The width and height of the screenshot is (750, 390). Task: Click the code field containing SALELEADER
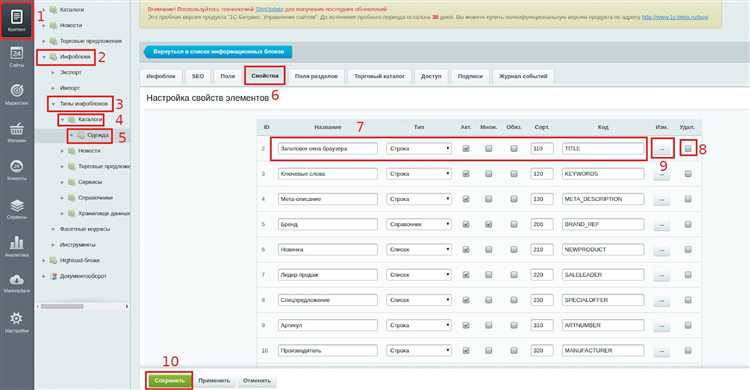pos(603,275)
